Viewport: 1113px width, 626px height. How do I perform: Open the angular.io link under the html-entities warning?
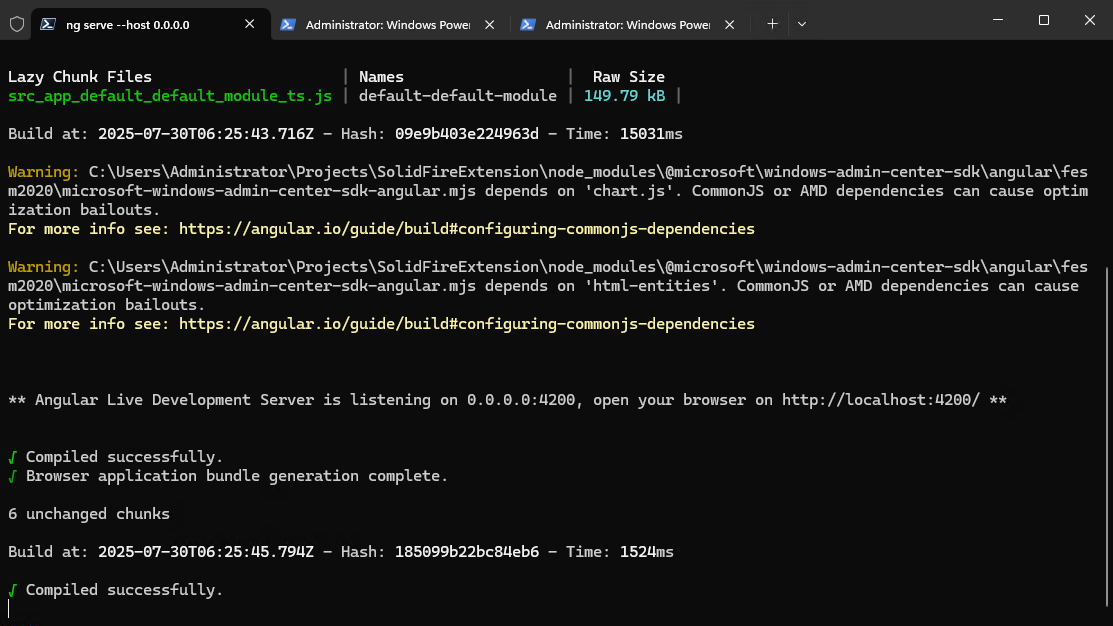466,324
